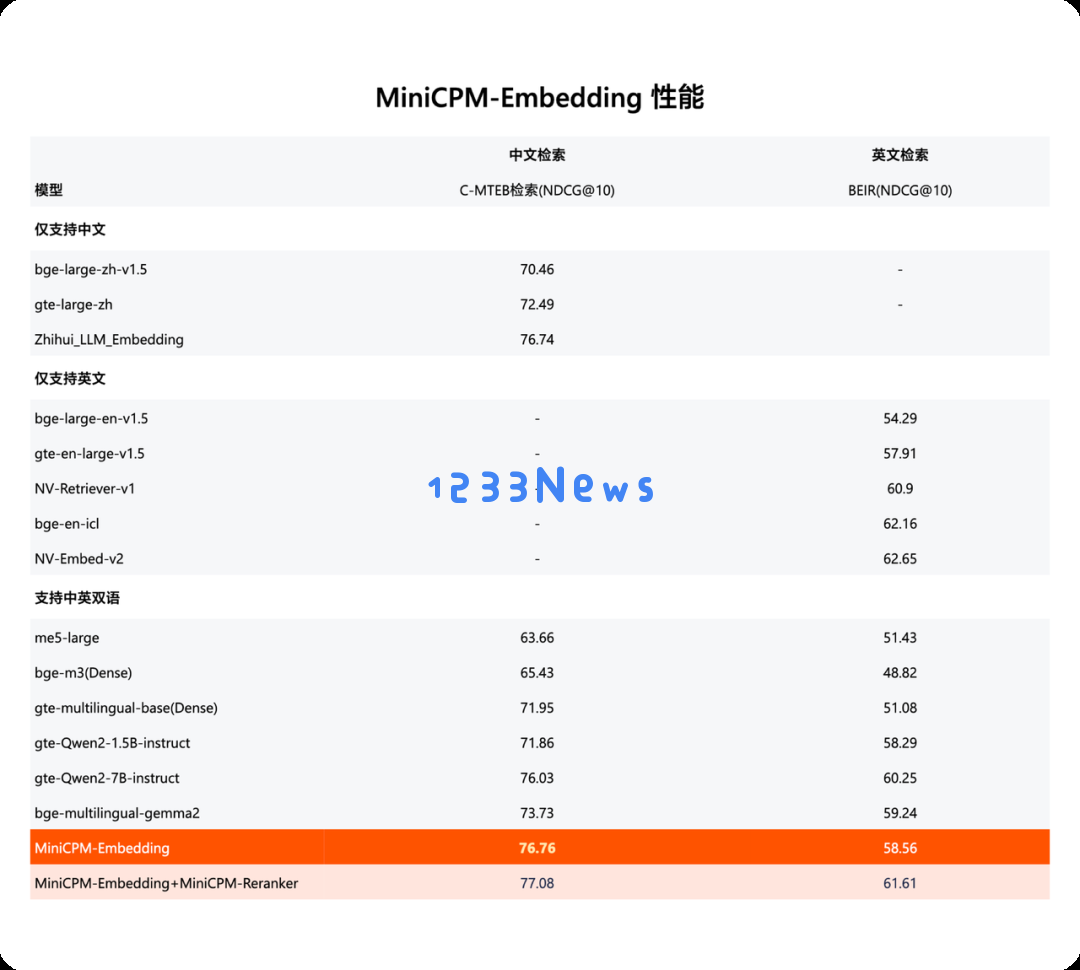The height and width of the screenshot is (970, 1080).
Task: Click 'gte-Qwen2-7B-instruct' model name
Action: pyautogui.click(x=106, y=778)
